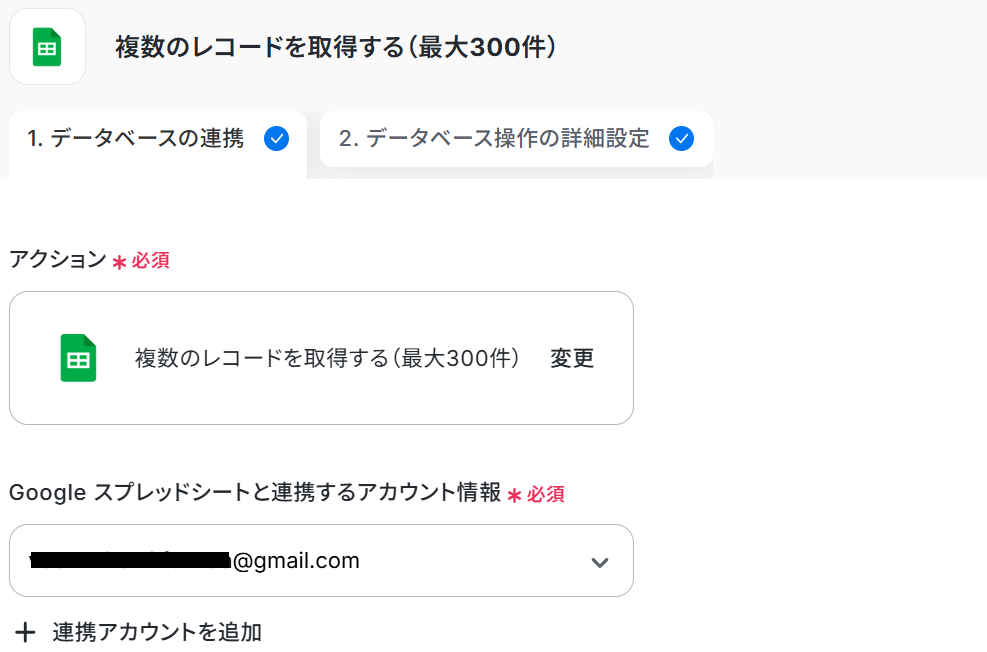
Task: Expand the account dropdown chevron arrow
Action: 599,562
